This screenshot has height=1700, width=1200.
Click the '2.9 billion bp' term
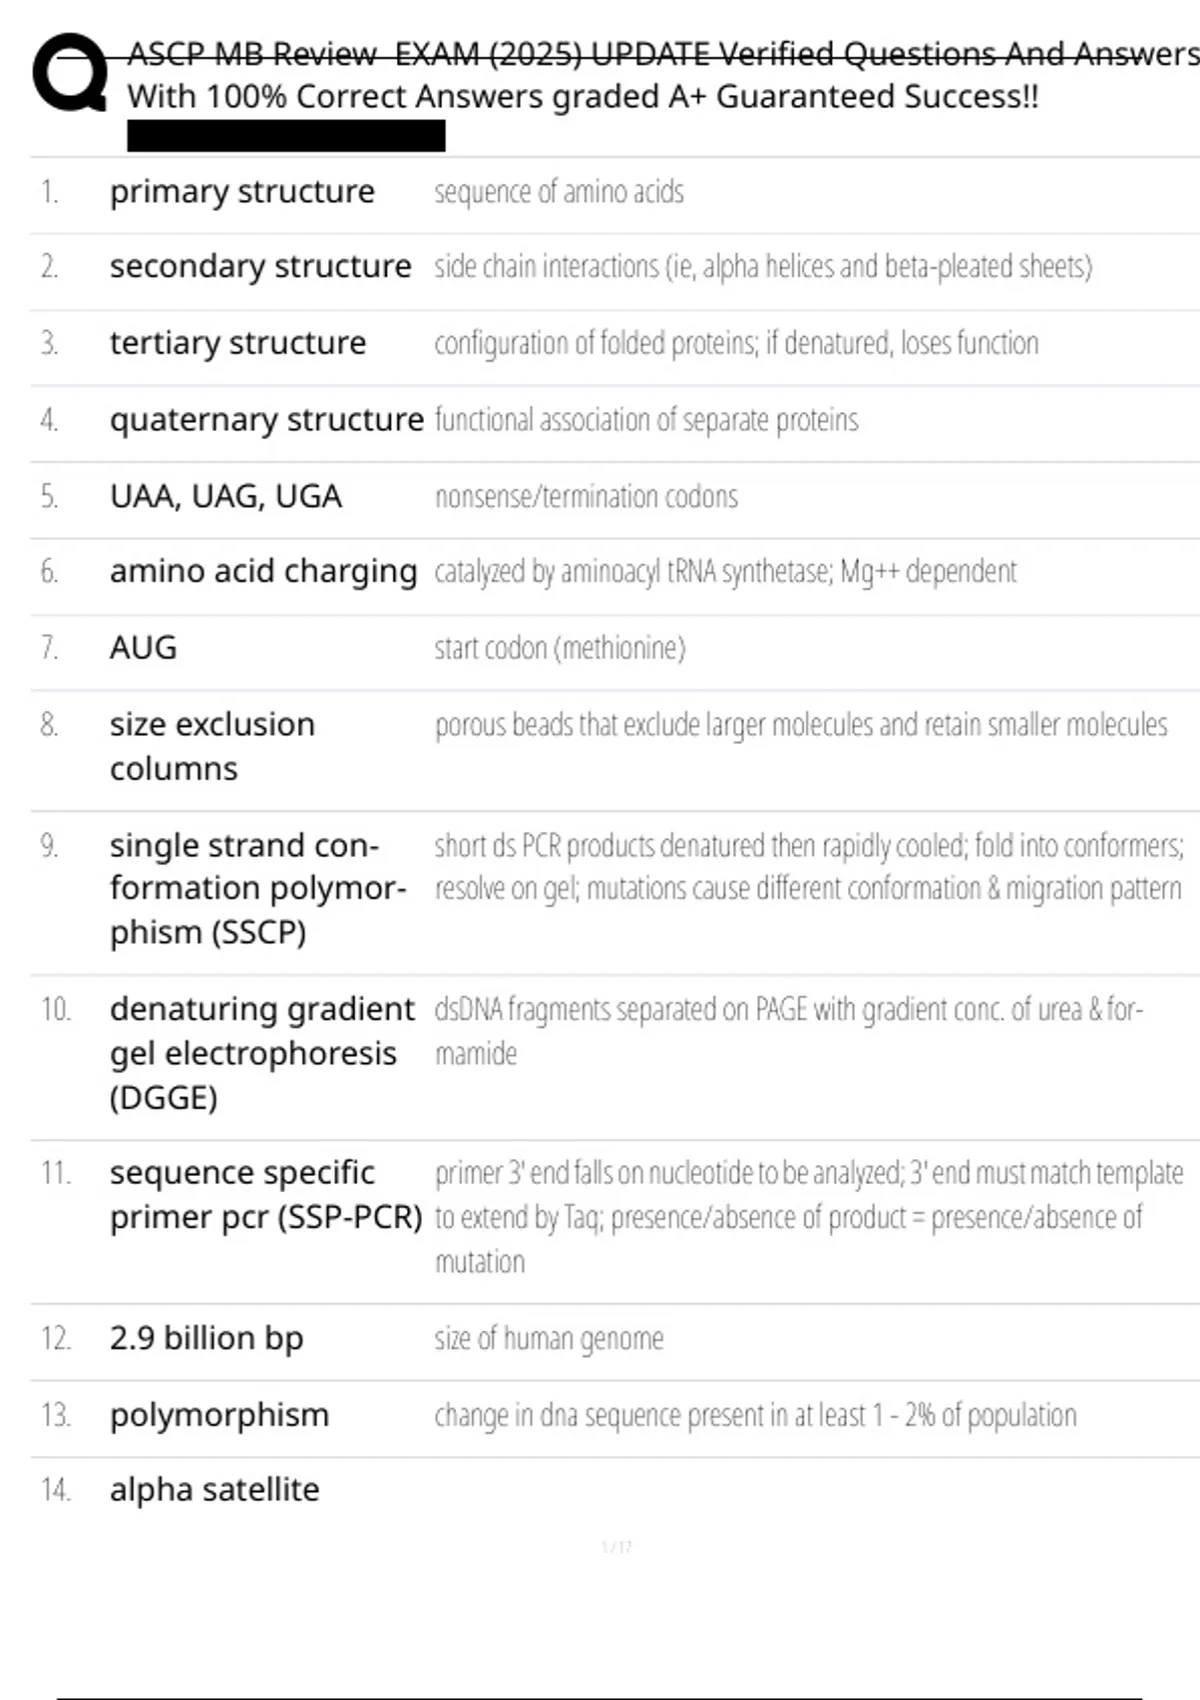pyautogui.click(x=206, y=1337)
